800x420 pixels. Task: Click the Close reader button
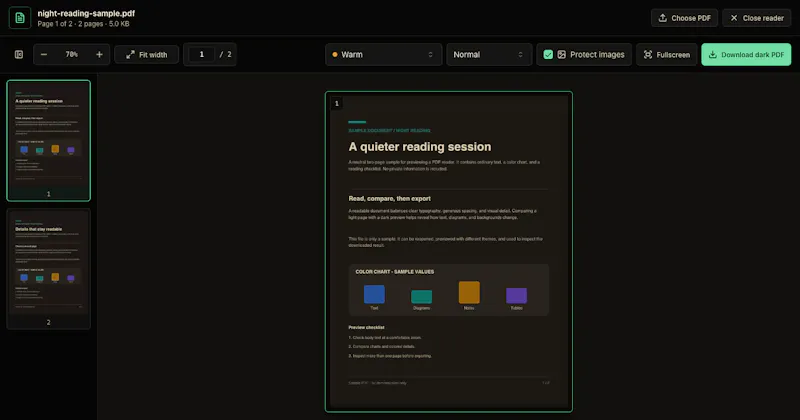point(757,18)
